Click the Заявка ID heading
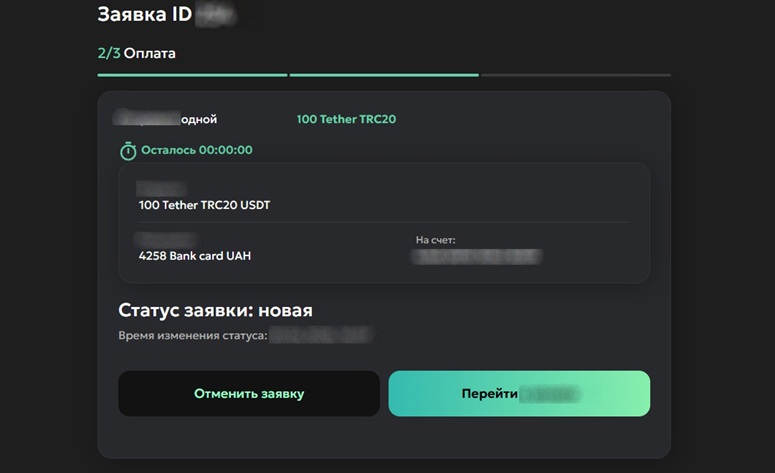The image size is (775, 473). 145,15
